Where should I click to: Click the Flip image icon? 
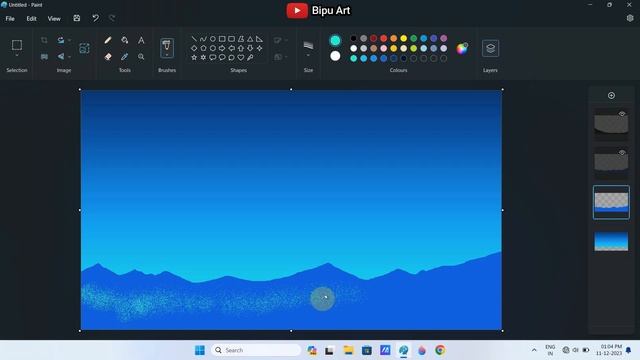point(61,57)
